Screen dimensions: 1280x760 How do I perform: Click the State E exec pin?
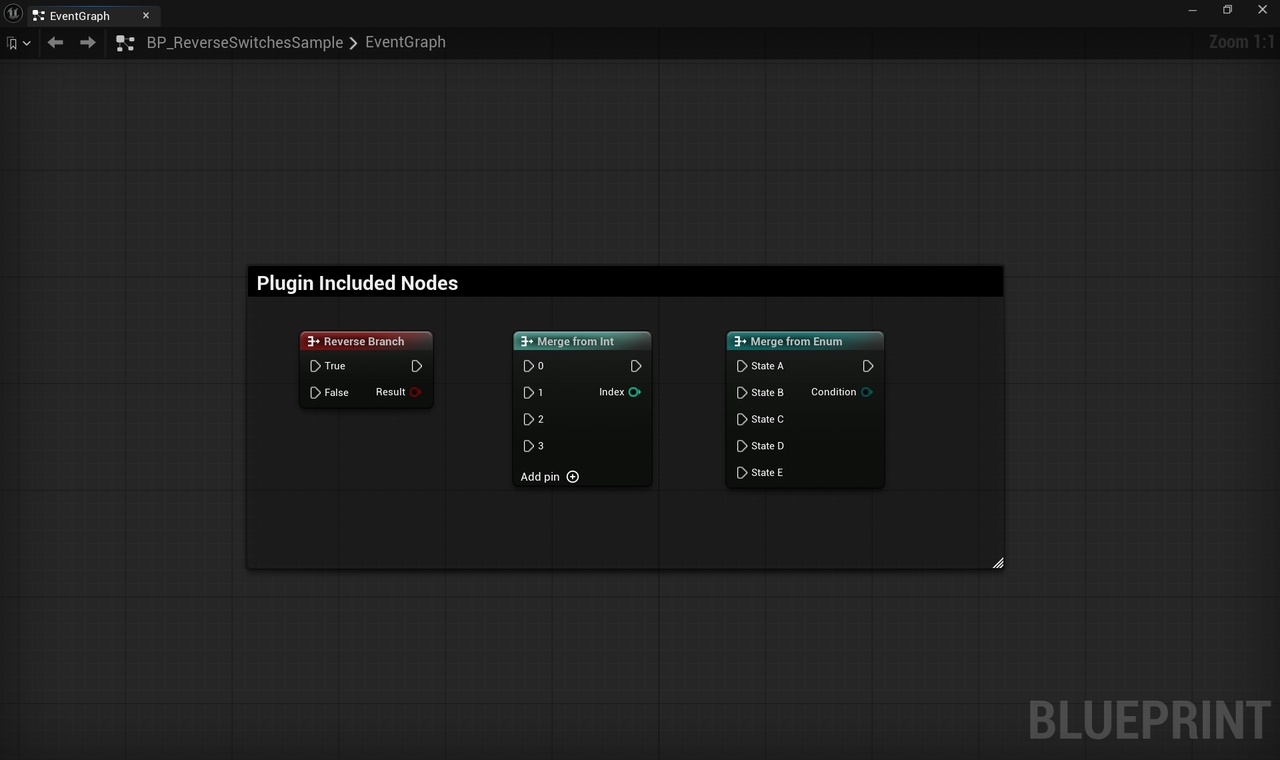742,472
